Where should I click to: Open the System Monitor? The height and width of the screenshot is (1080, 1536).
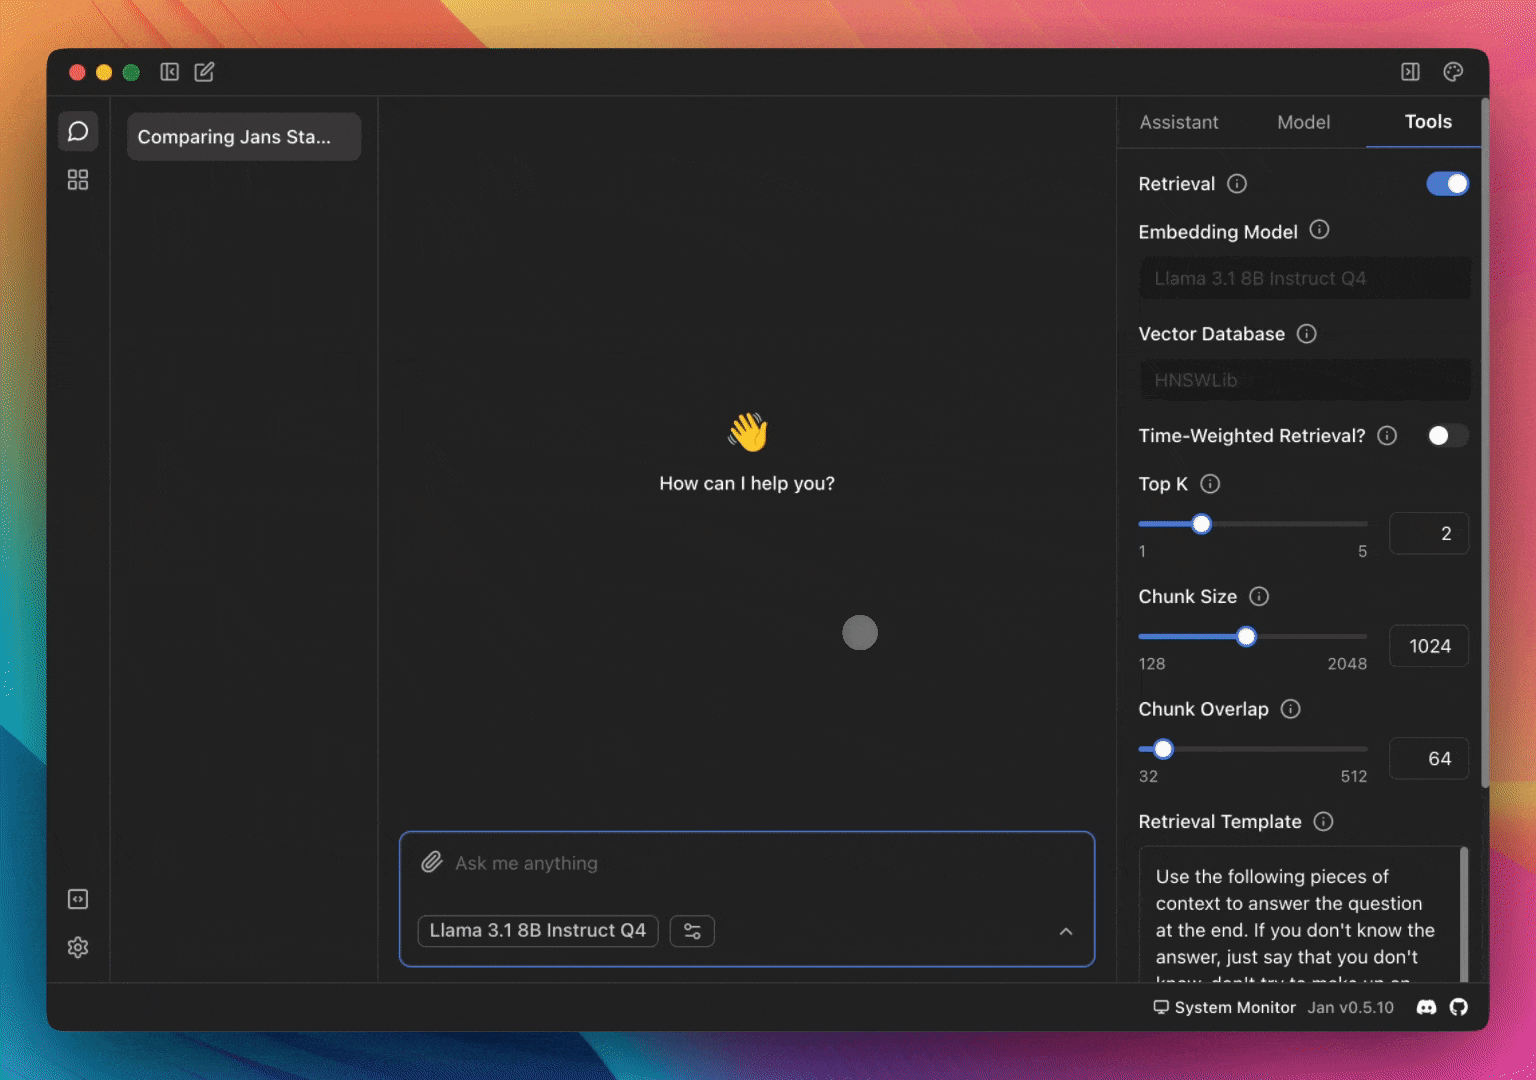[1224, 1007]
